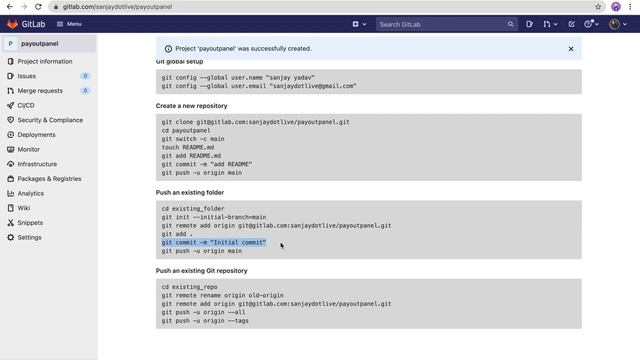Click the Snippets scissors icon
The height and width of the screenshot is (360, 640).
pyautogui.click(x=11, y=223)
